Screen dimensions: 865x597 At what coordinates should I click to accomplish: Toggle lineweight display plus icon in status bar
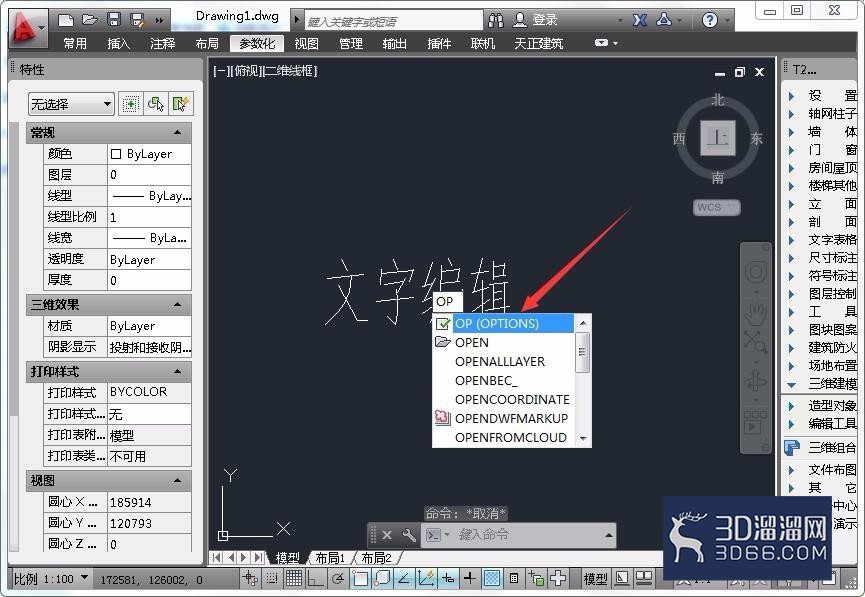pos(469,578)
